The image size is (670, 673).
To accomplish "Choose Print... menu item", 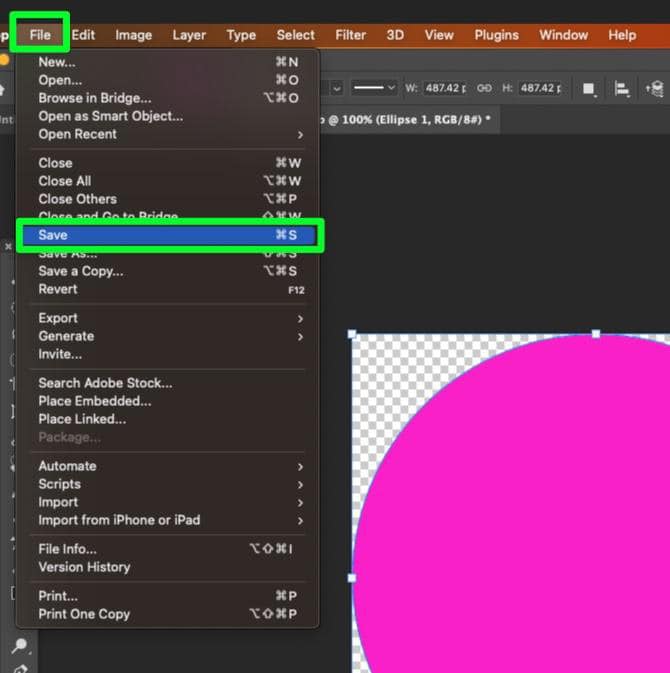I will [x=170, y=596].
